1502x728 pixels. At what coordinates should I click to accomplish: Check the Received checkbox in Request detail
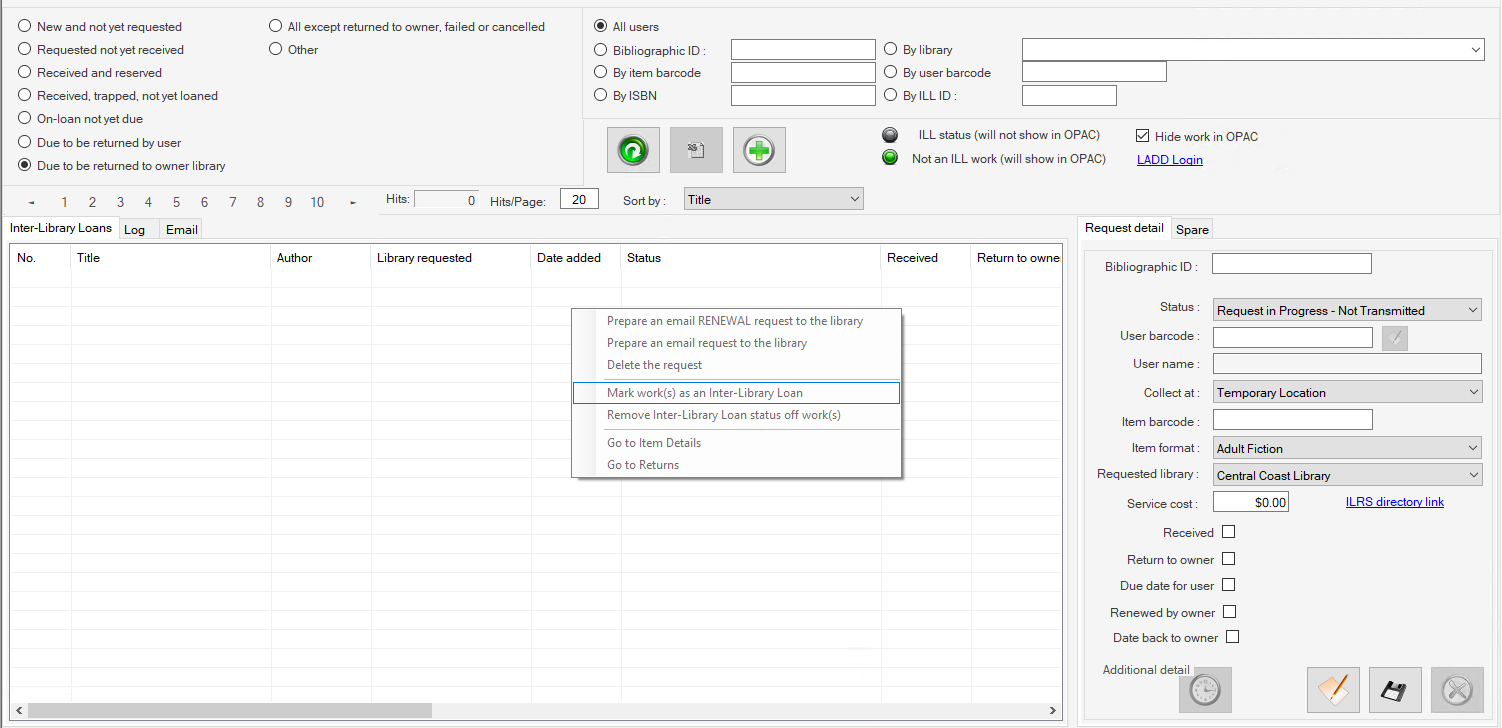(1229, 532)
